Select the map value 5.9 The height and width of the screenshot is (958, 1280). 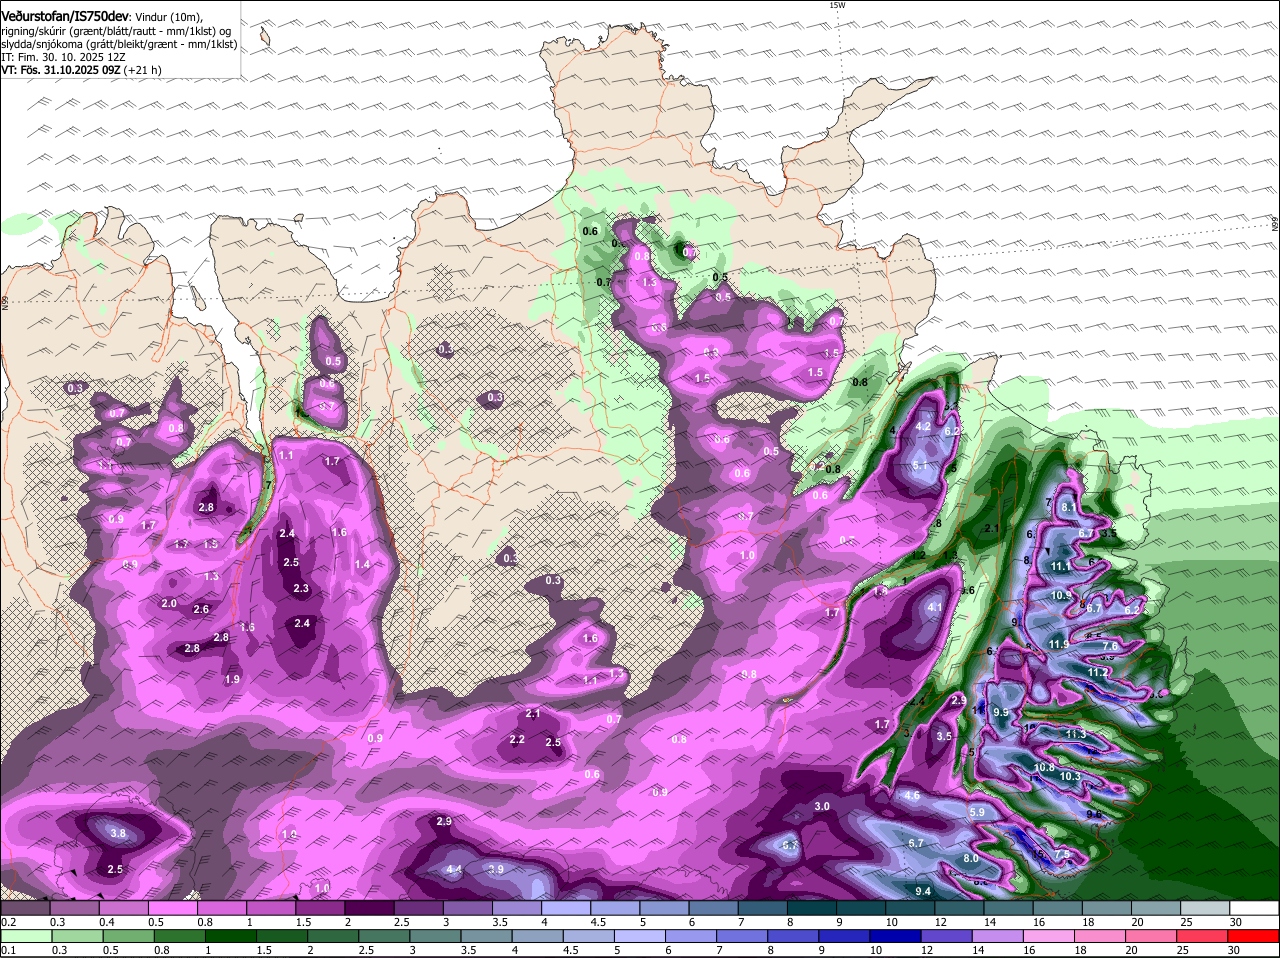pos(977,812)
